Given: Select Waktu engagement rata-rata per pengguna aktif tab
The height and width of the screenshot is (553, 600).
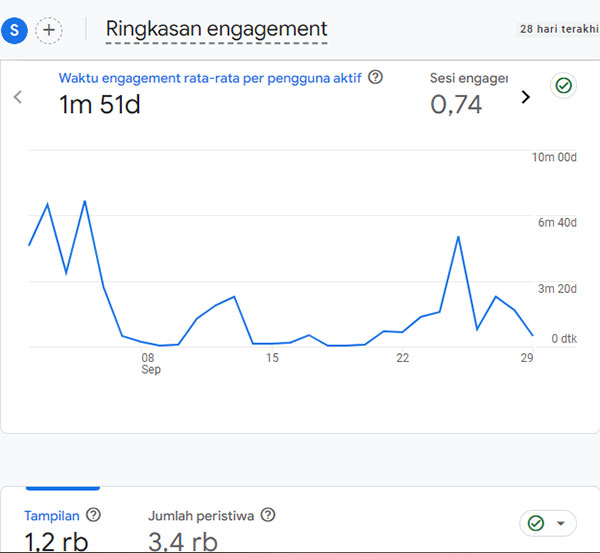Looking at the screenshot, I should tap(209, 77).
